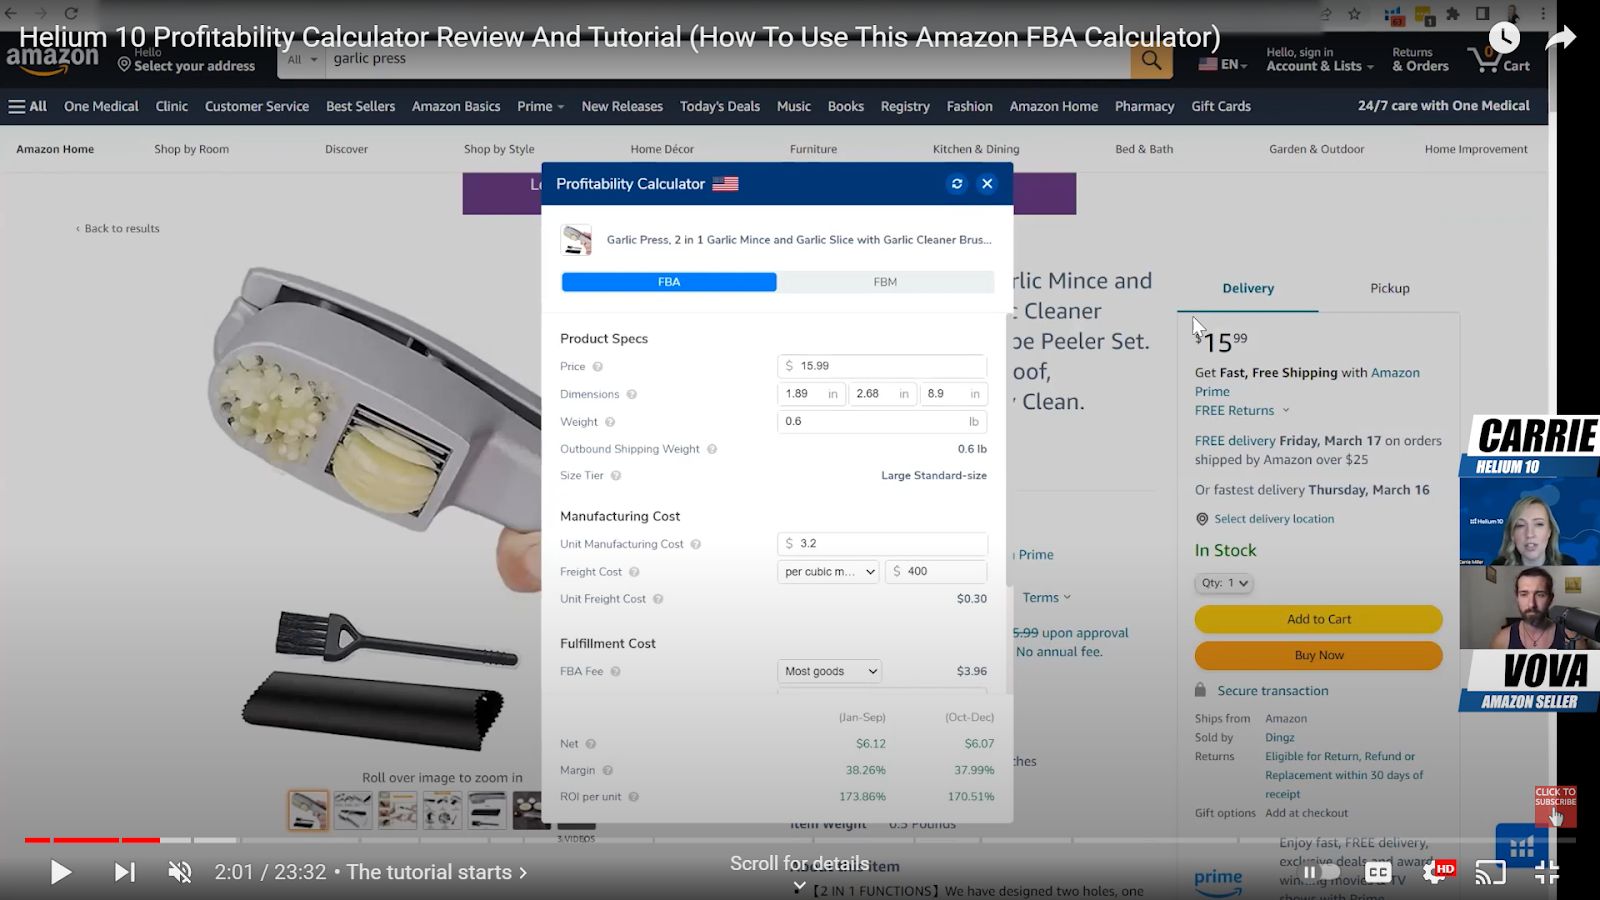The height and width of the screenshot is (900, 1600).
Task: Unmute the video sound
Action: pyautogui.click(x=180, y=873)
